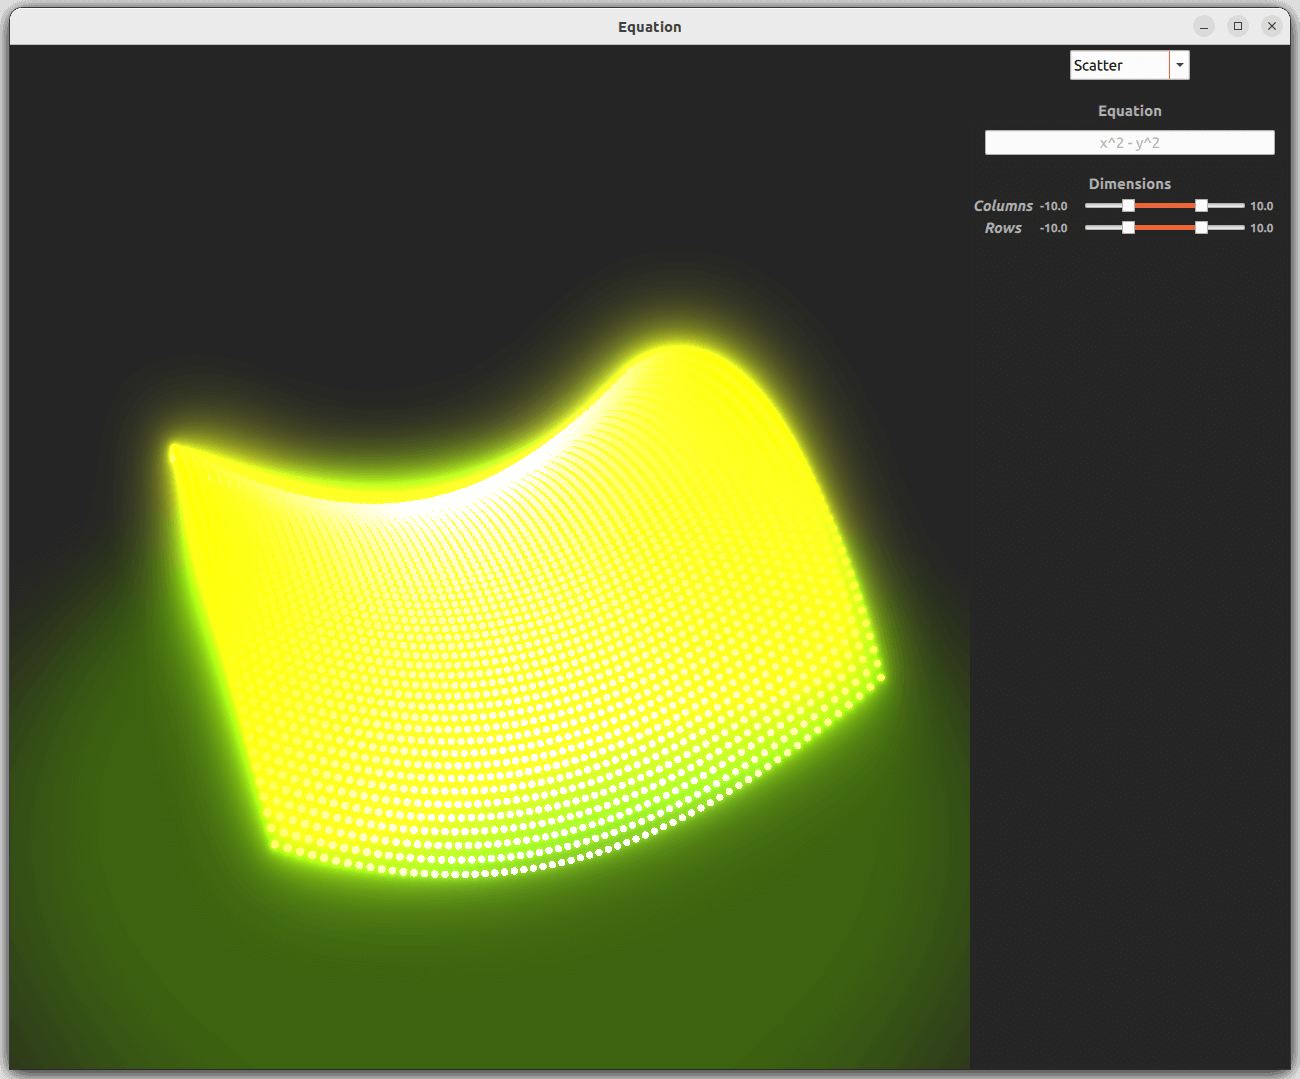
Task: Click the Rows maximum value 10.0
Action: tap(1261, 228)
